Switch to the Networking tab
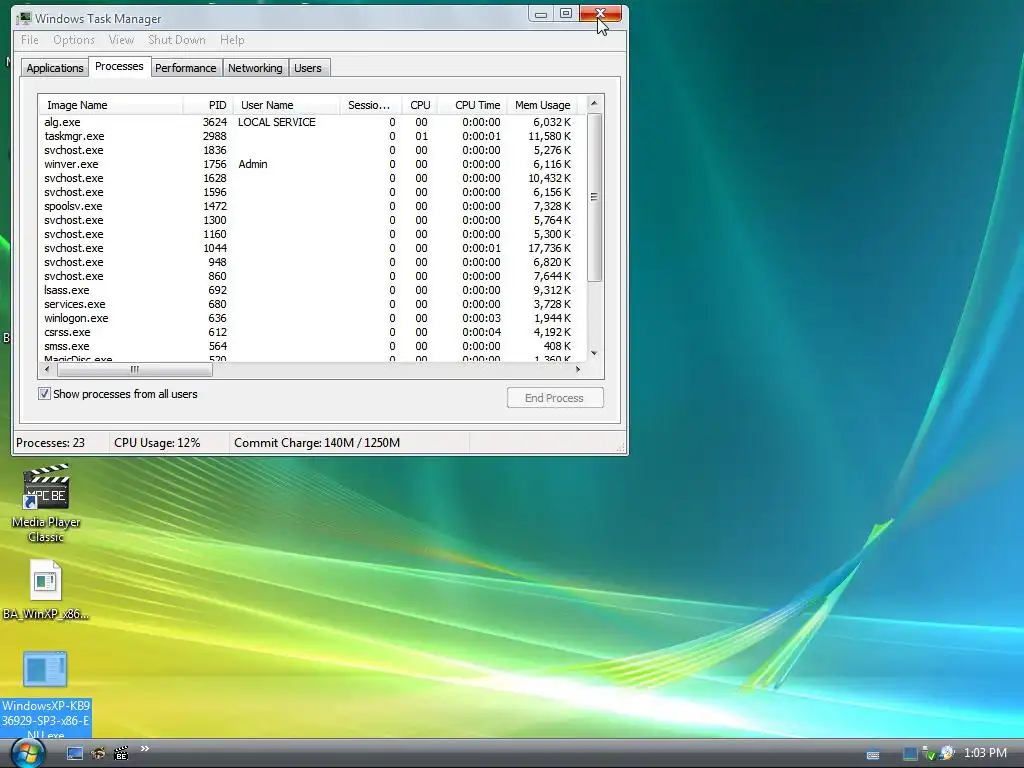The height and width of the screenshot is (768, 1024). tap(255, 68)
